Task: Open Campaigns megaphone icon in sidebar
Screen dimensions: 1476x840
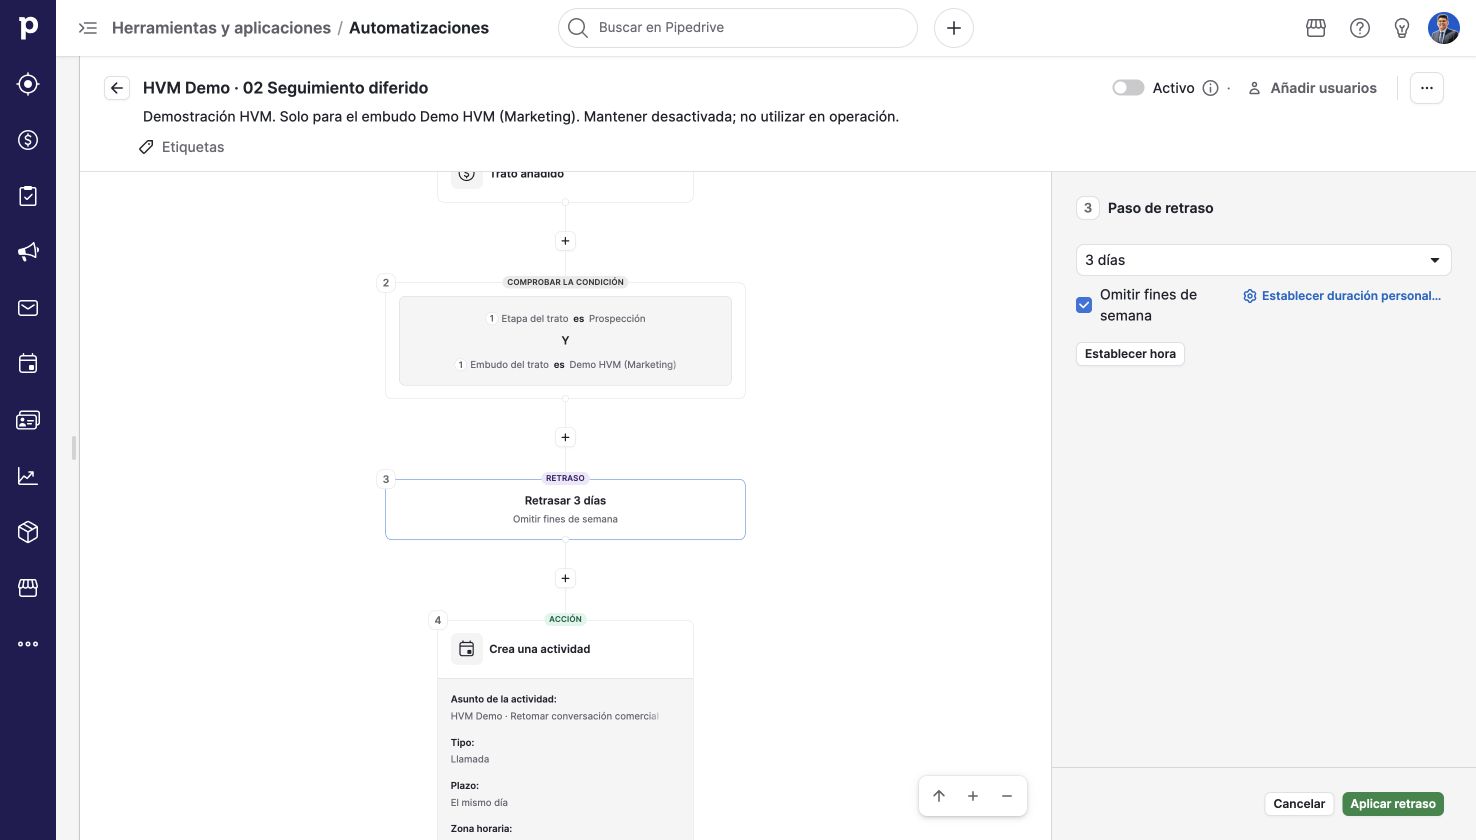Action: tap(28, 252)
